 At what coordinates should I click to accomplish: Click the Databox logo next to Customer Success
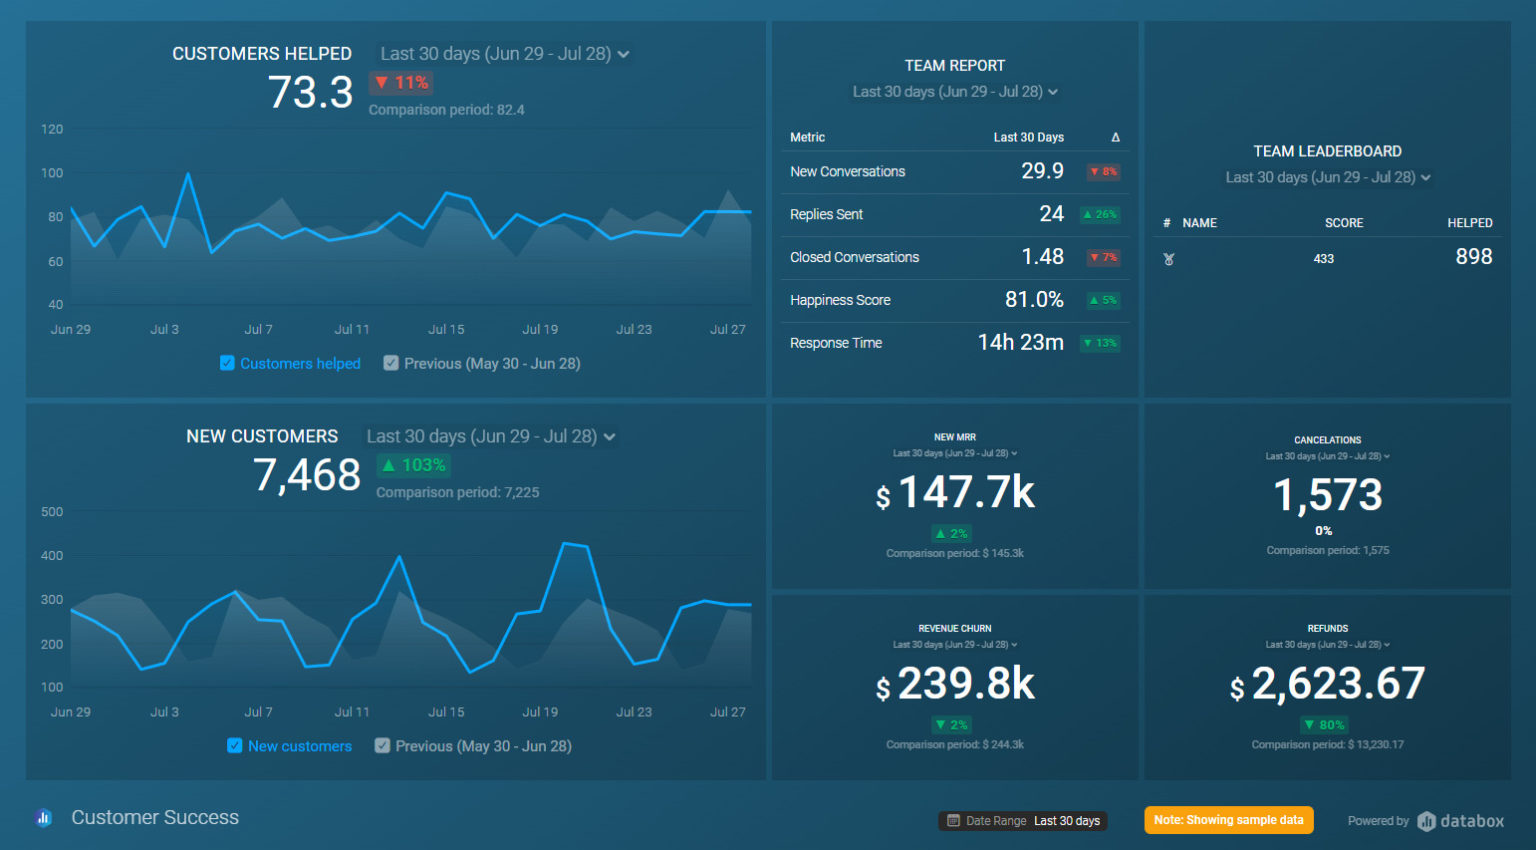click(x=42, y=818)
